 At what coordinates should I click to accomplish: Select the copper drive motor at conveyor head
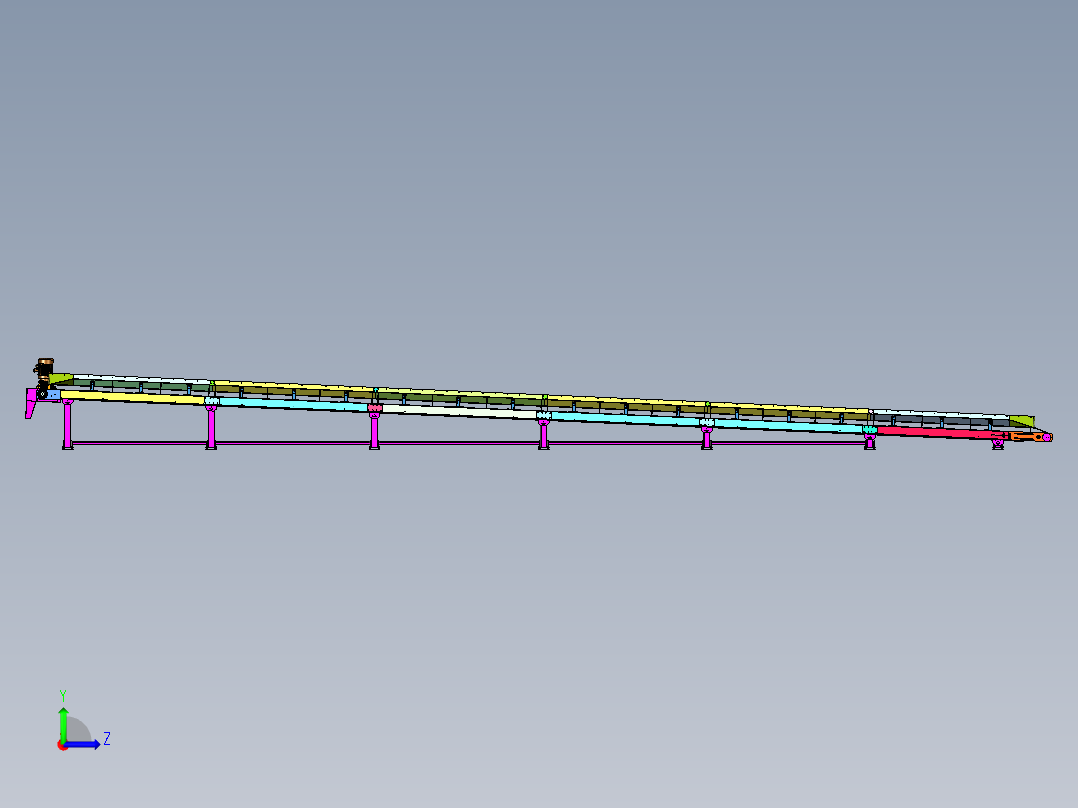click(x=44, y=368)
